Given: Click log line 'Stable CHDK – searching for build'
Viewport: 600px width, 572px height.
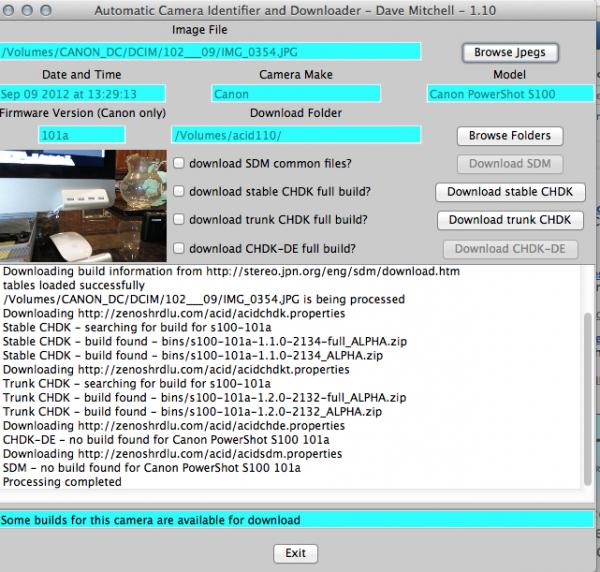Looking at the screenshot, I should [x=137, y=328].
